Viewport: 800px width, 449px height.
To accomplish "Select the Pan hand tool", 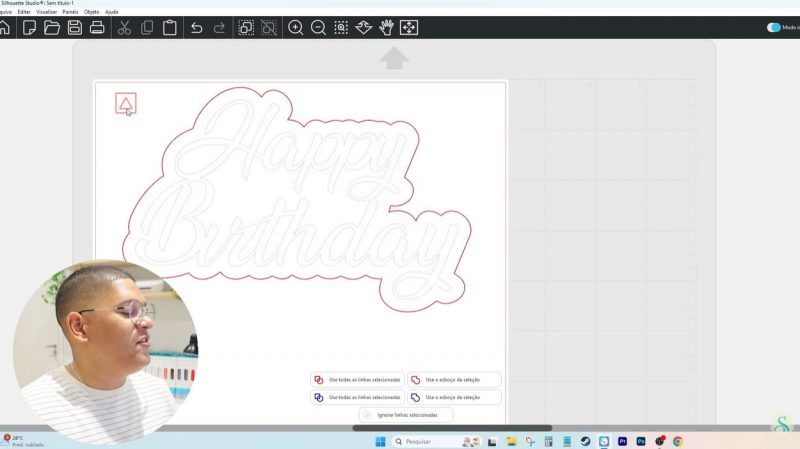I will 386,28.
